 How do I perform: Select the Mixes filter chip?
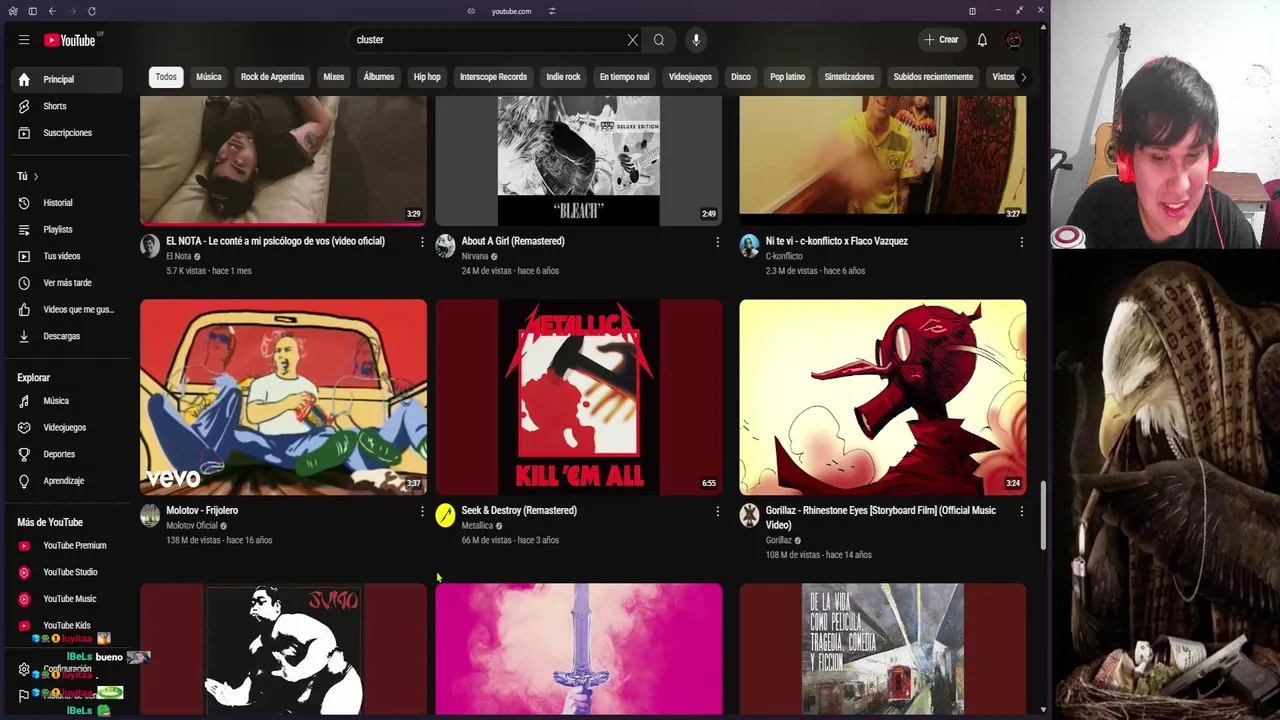pyautogui.click(x=334, y=77)
